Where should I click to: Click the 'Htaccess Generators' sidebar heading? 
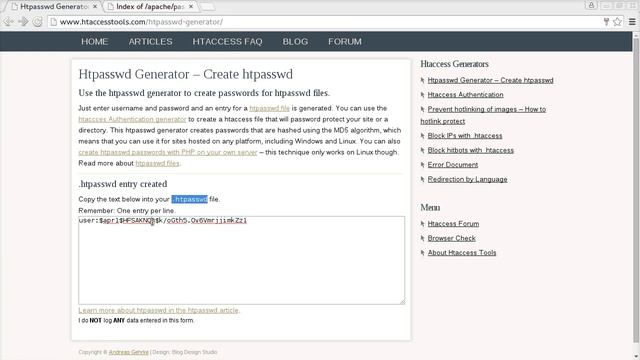[454, 64]
